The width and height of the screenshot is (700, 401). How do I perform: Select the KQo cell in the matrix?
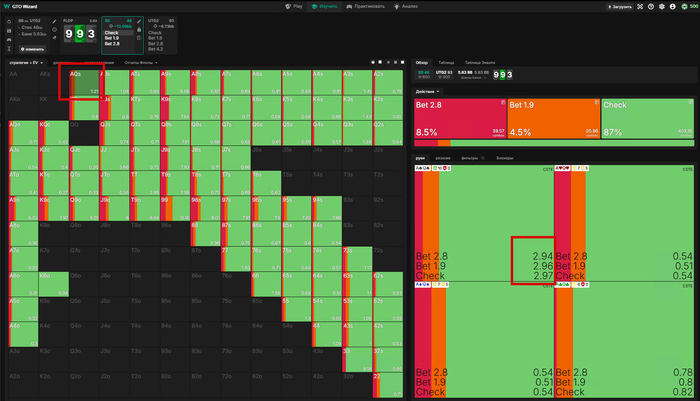coord(54,133)
